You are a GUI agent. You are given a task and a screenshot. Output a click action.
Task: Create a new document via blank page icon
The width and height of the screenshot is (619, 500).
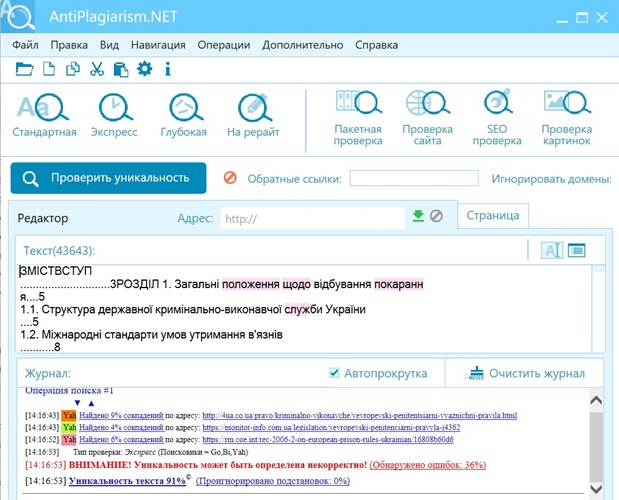coord(49,69)
